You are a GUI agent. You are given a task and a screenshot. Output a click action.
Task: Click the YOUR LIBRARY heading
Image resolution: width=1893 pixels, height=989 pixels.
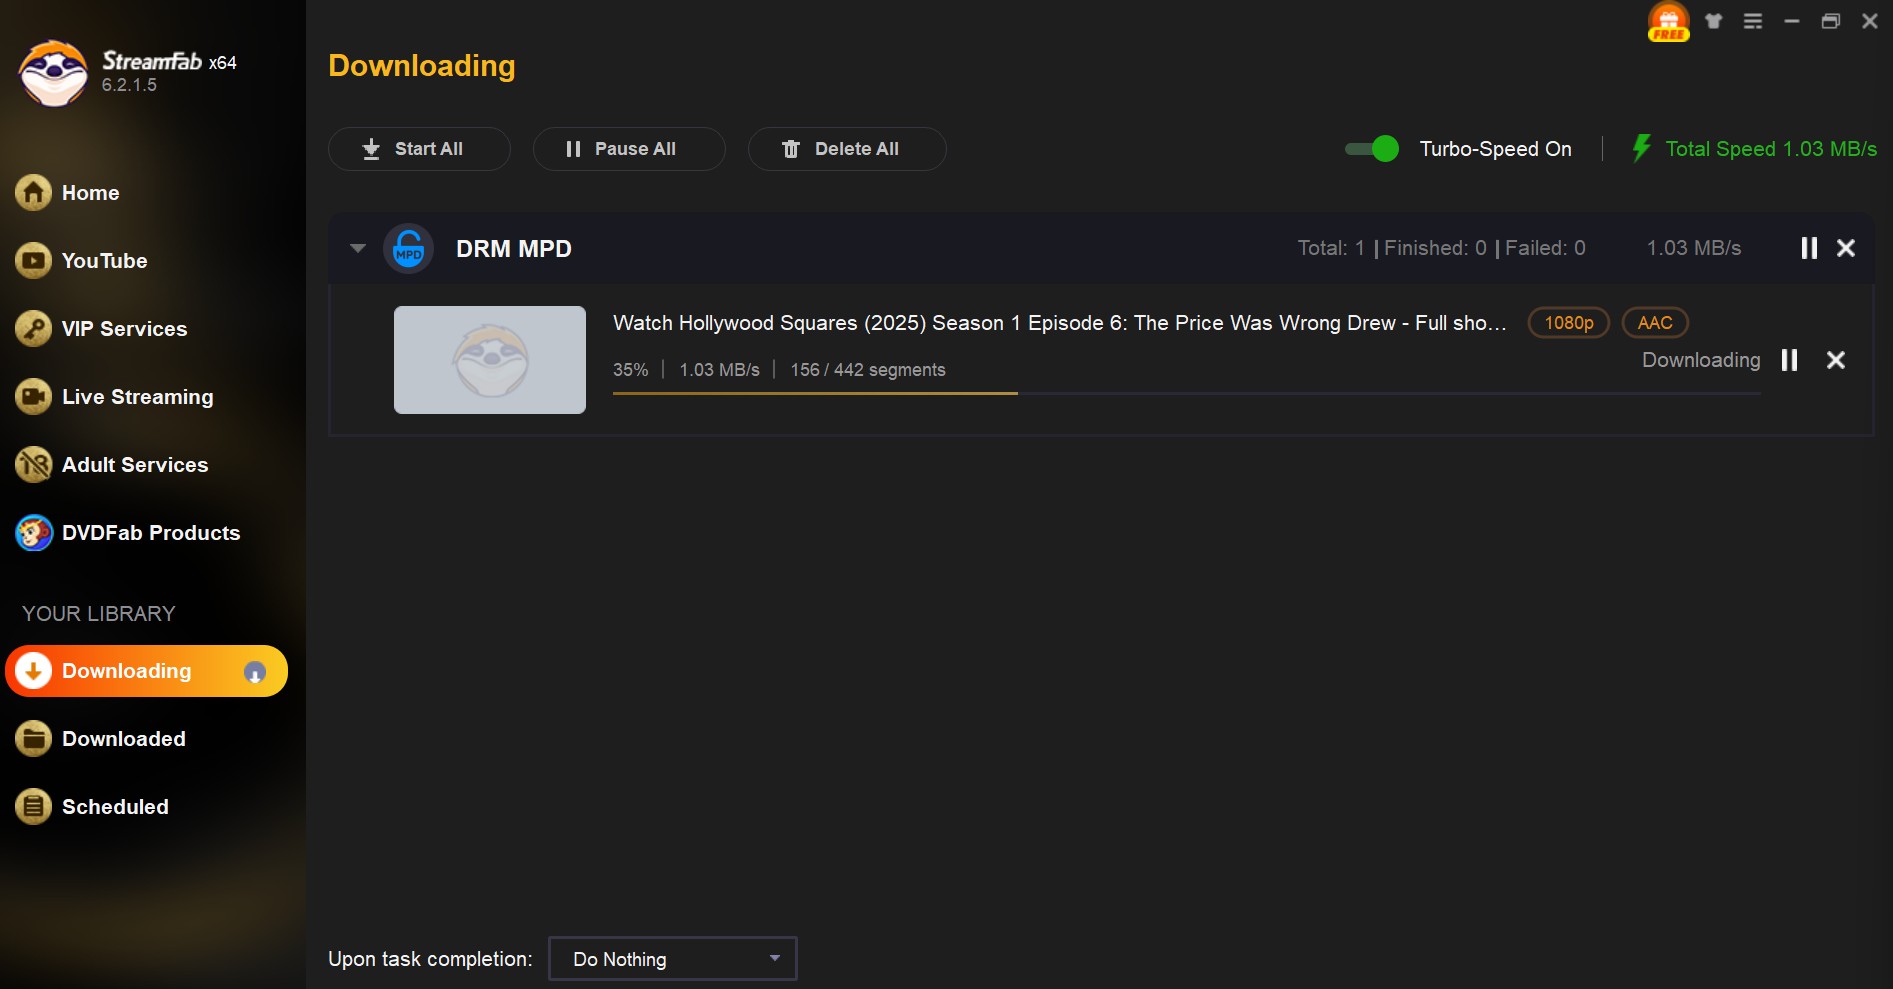coord(99,614)
